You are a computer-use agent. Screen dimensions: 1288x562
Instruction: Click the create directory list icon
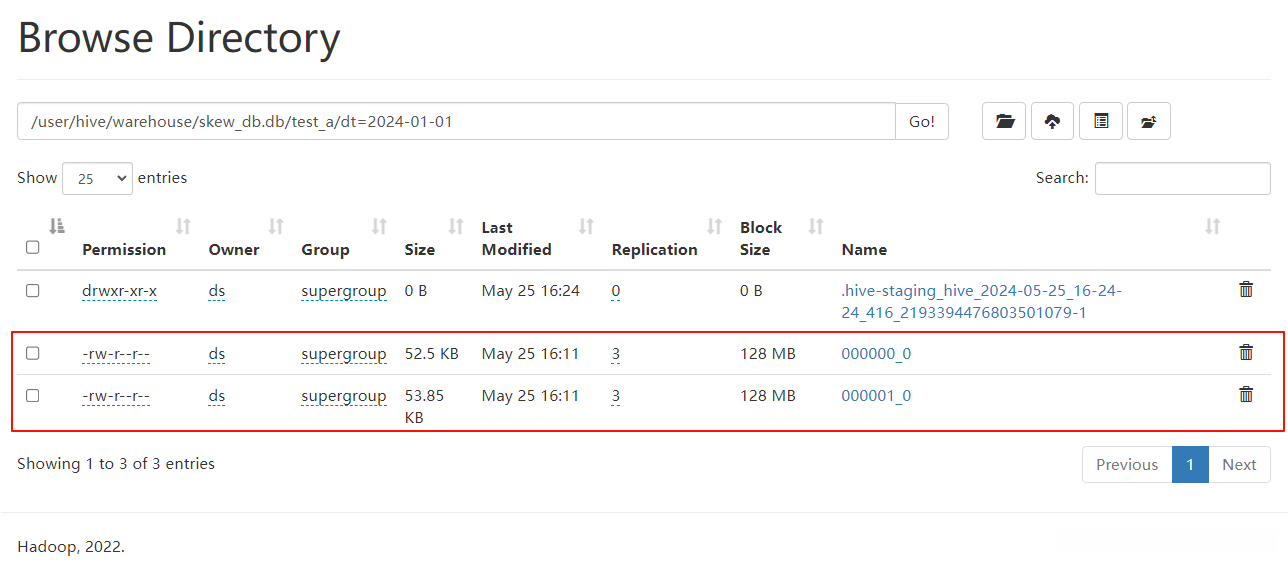[x=1100, y=121]
